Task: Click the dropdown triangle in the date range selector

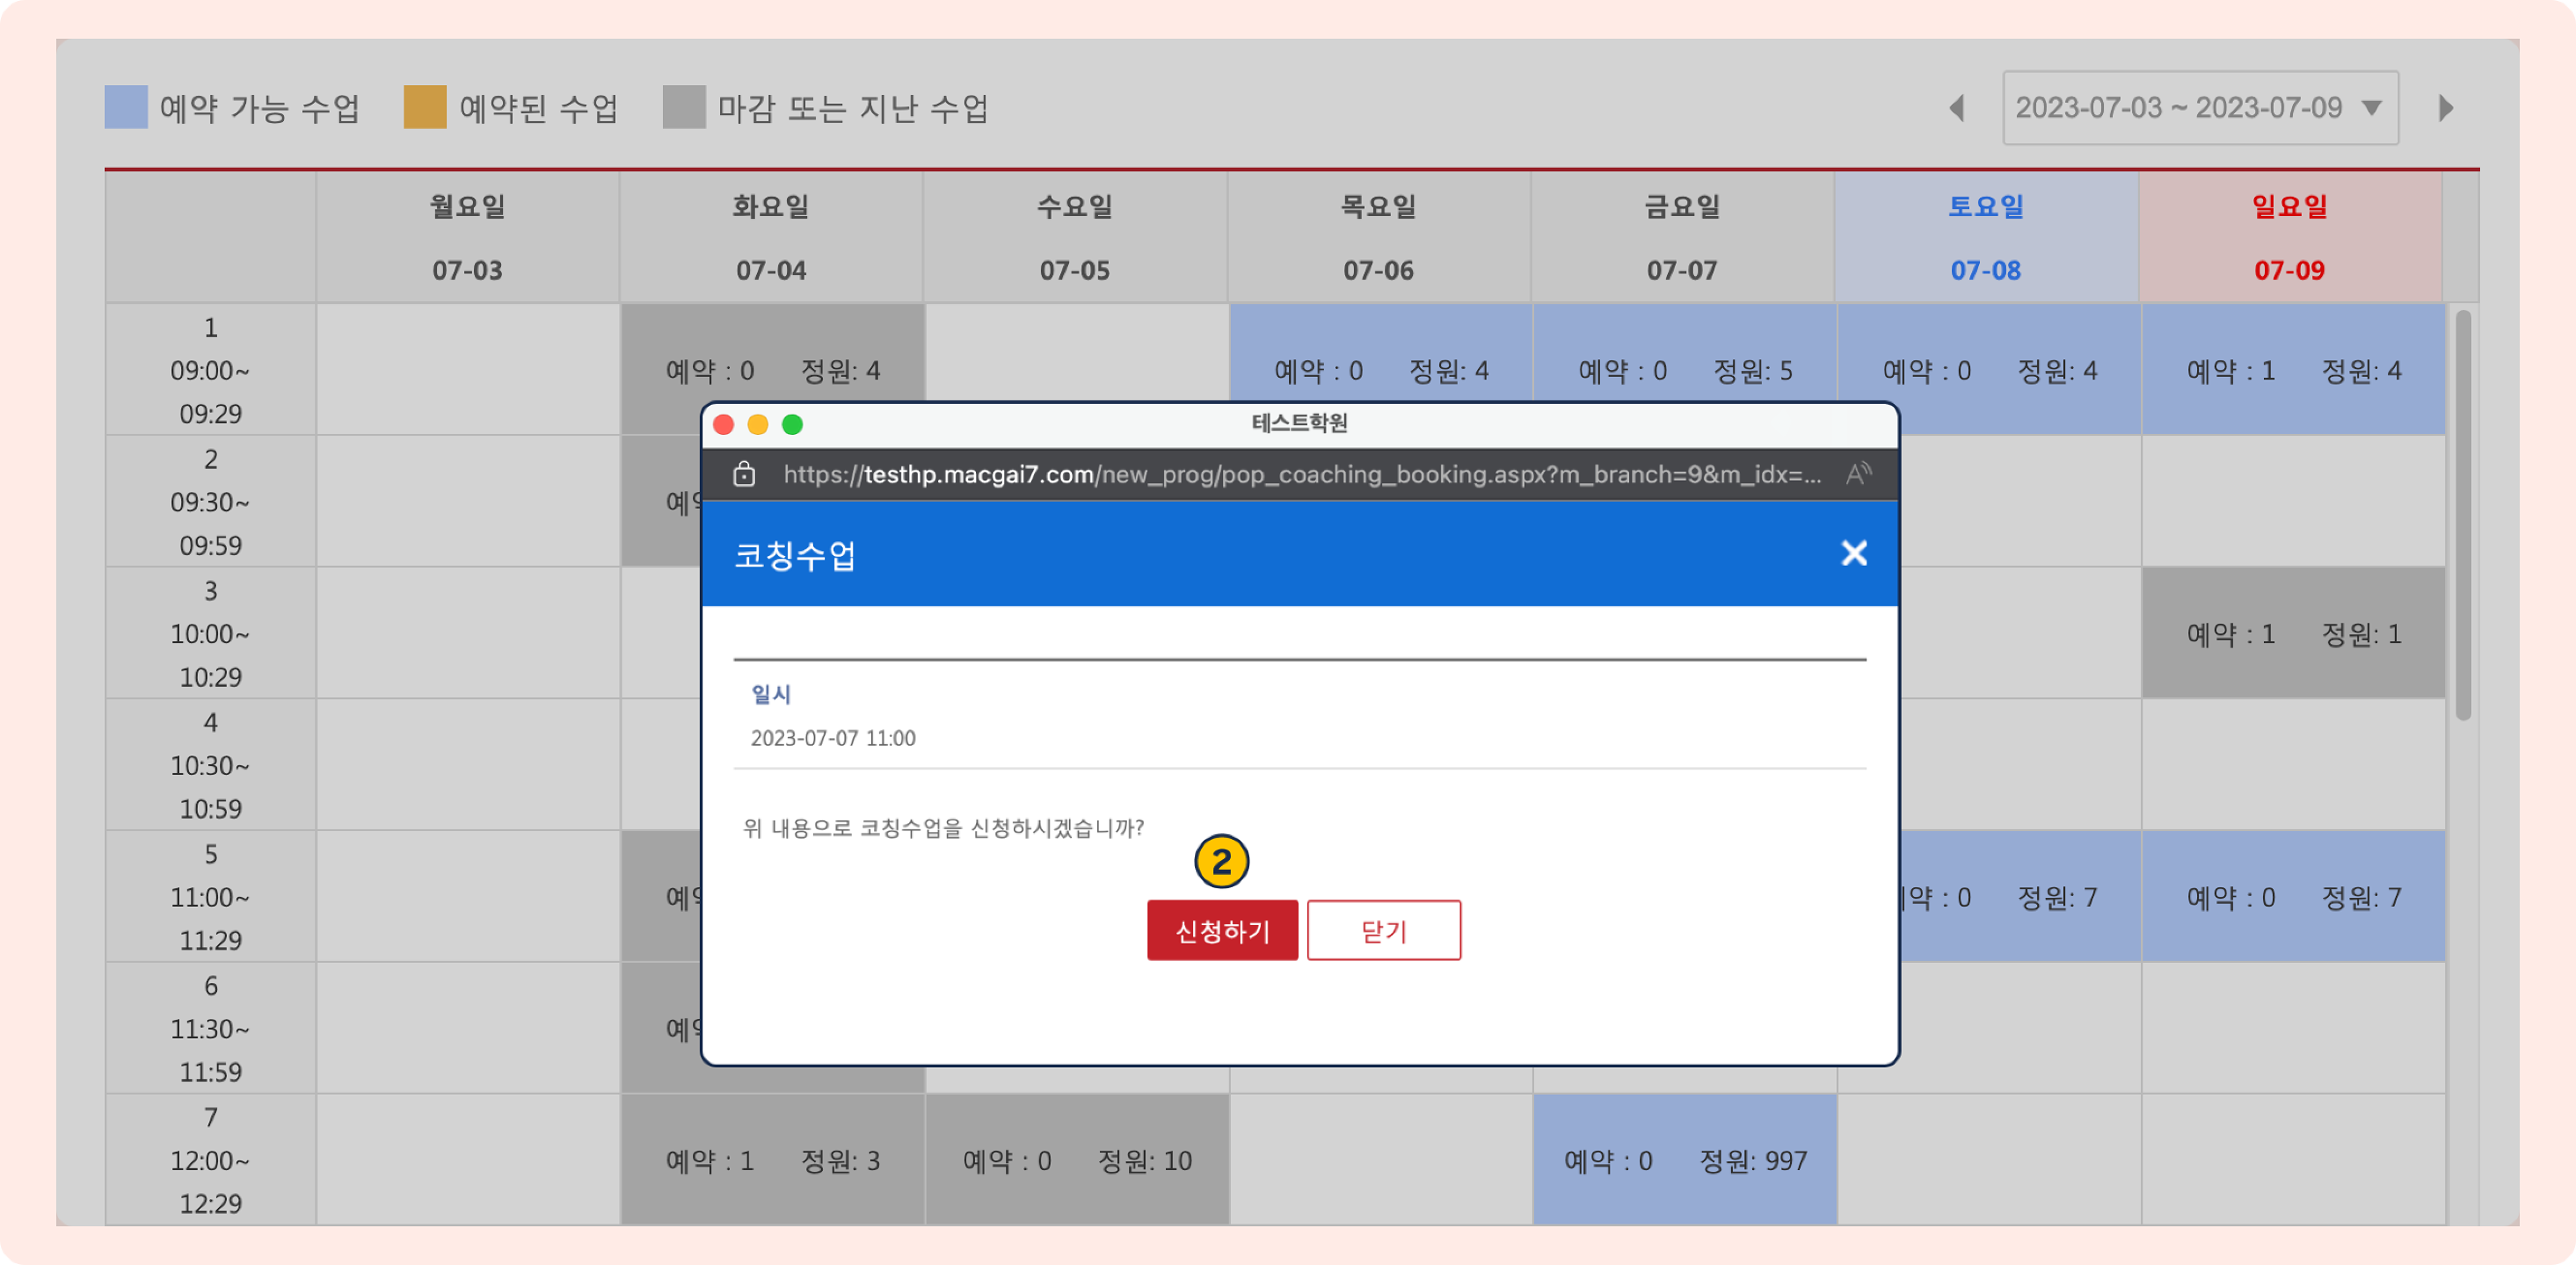Action: tap(2371, 108)
